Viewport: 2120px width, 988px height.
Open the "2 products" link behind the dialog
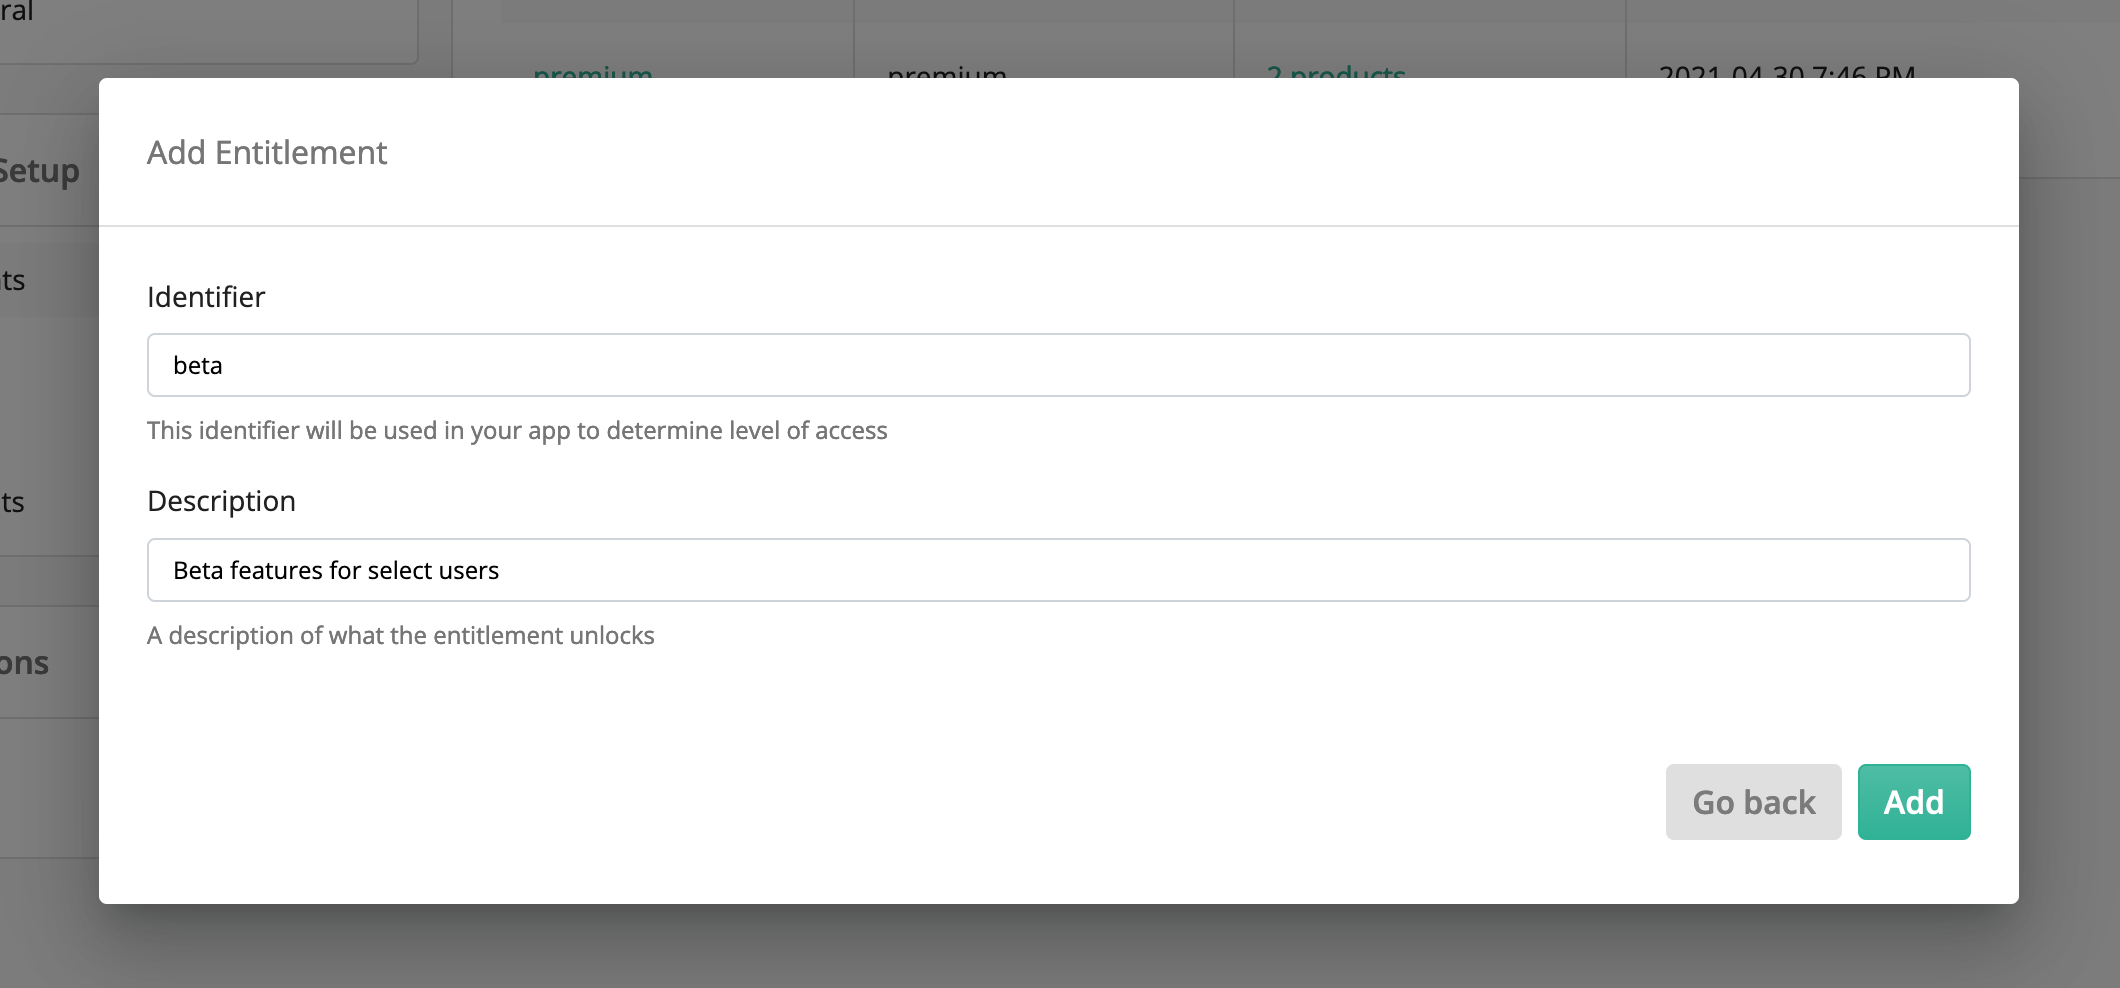(1336, 70)
